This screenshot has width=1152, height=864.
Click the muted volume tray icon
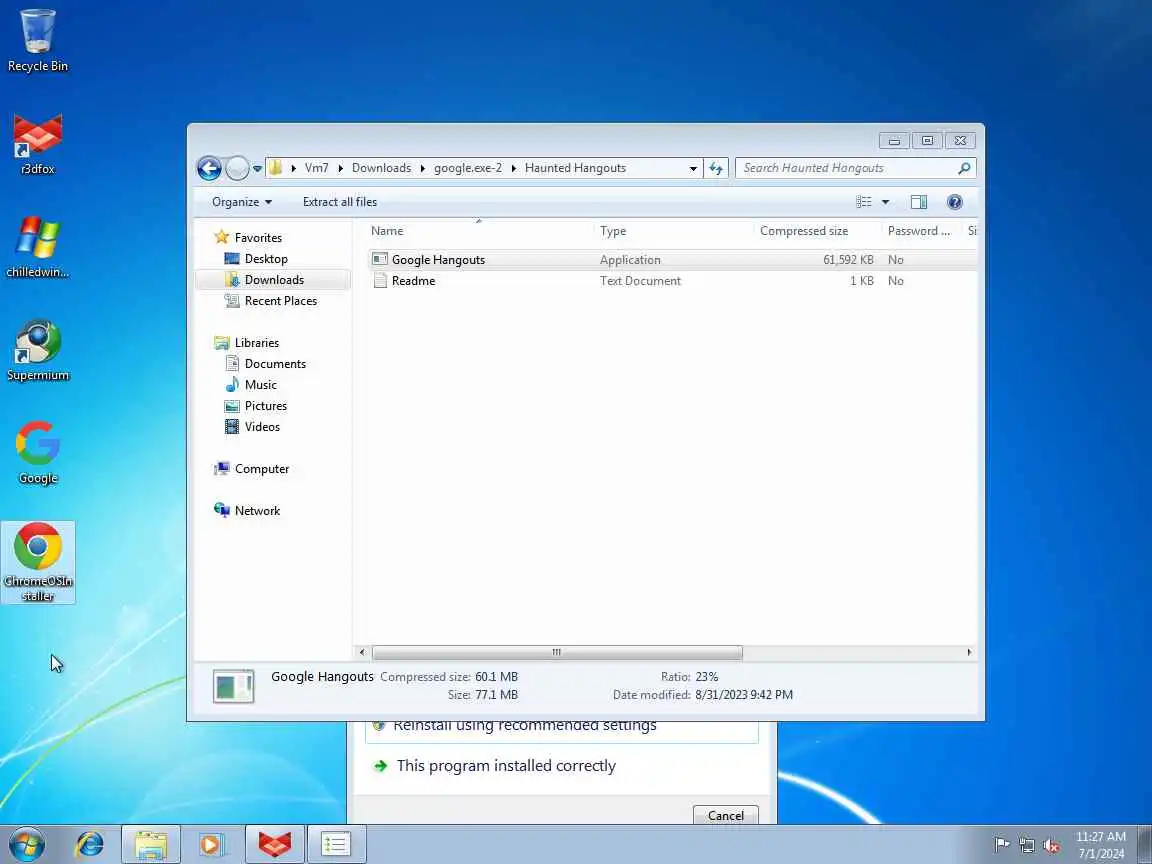[1051, 845]
